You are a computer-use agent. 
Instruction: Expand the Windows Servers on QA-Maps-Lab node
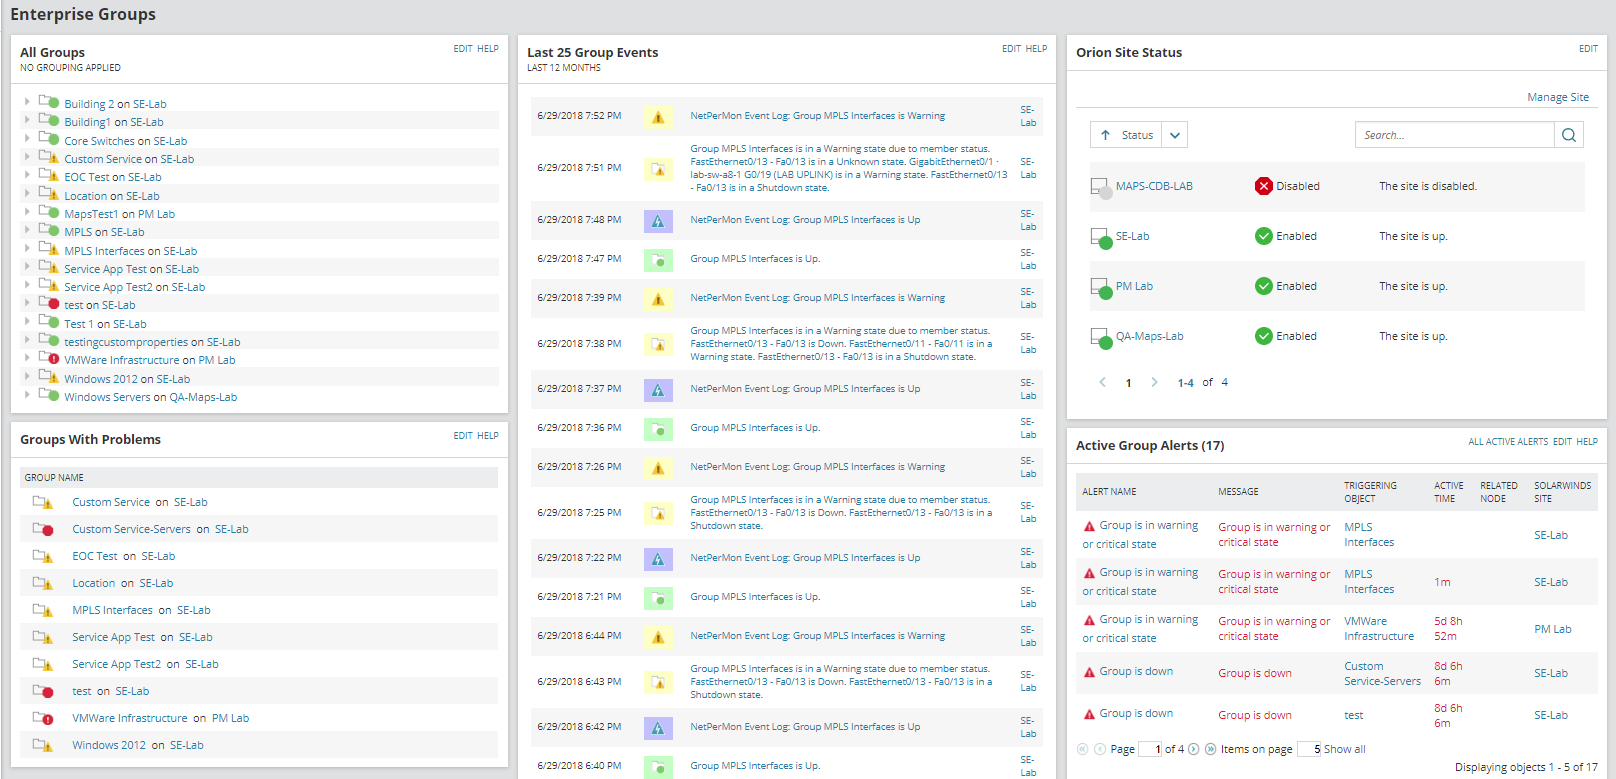pyautogui.click(x=27, y=394)
